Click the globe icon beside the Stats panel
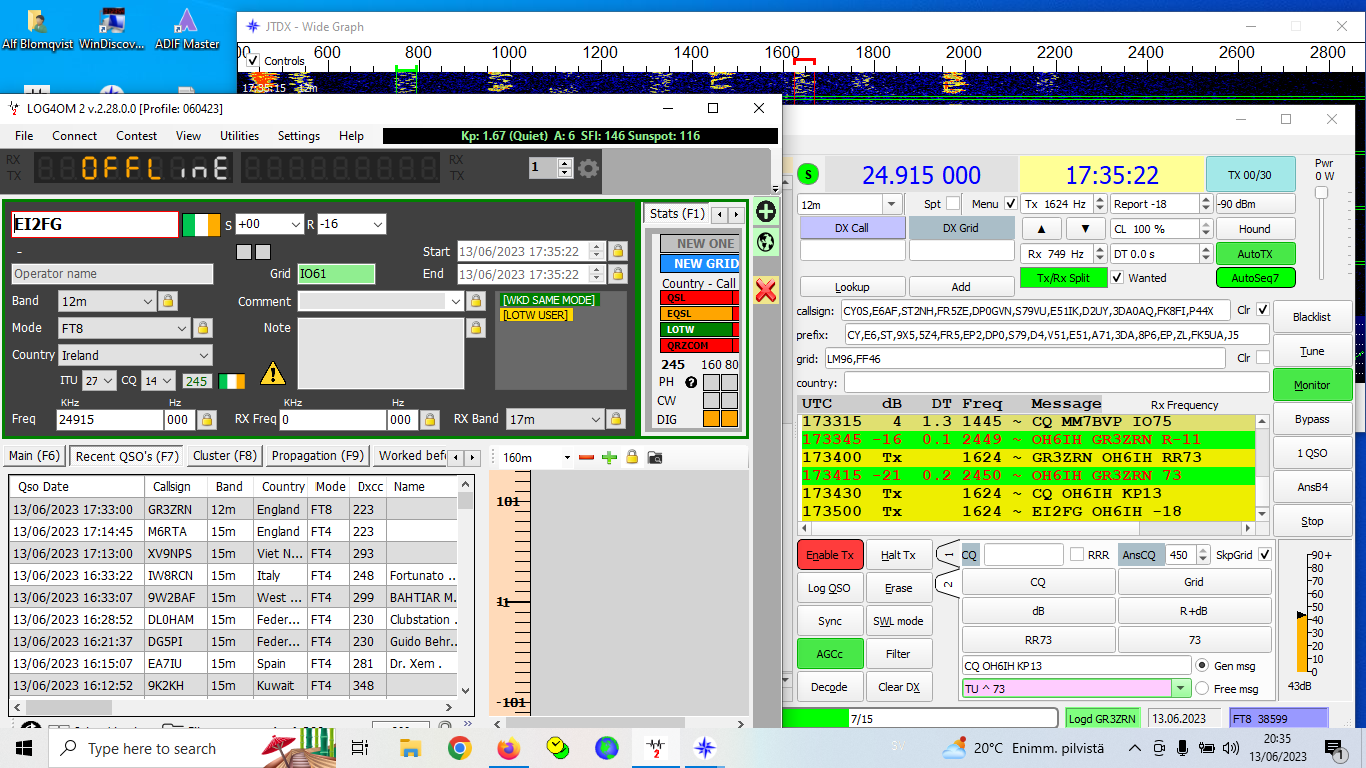This screenshot has width=1366, height=768. pos(766,241)
